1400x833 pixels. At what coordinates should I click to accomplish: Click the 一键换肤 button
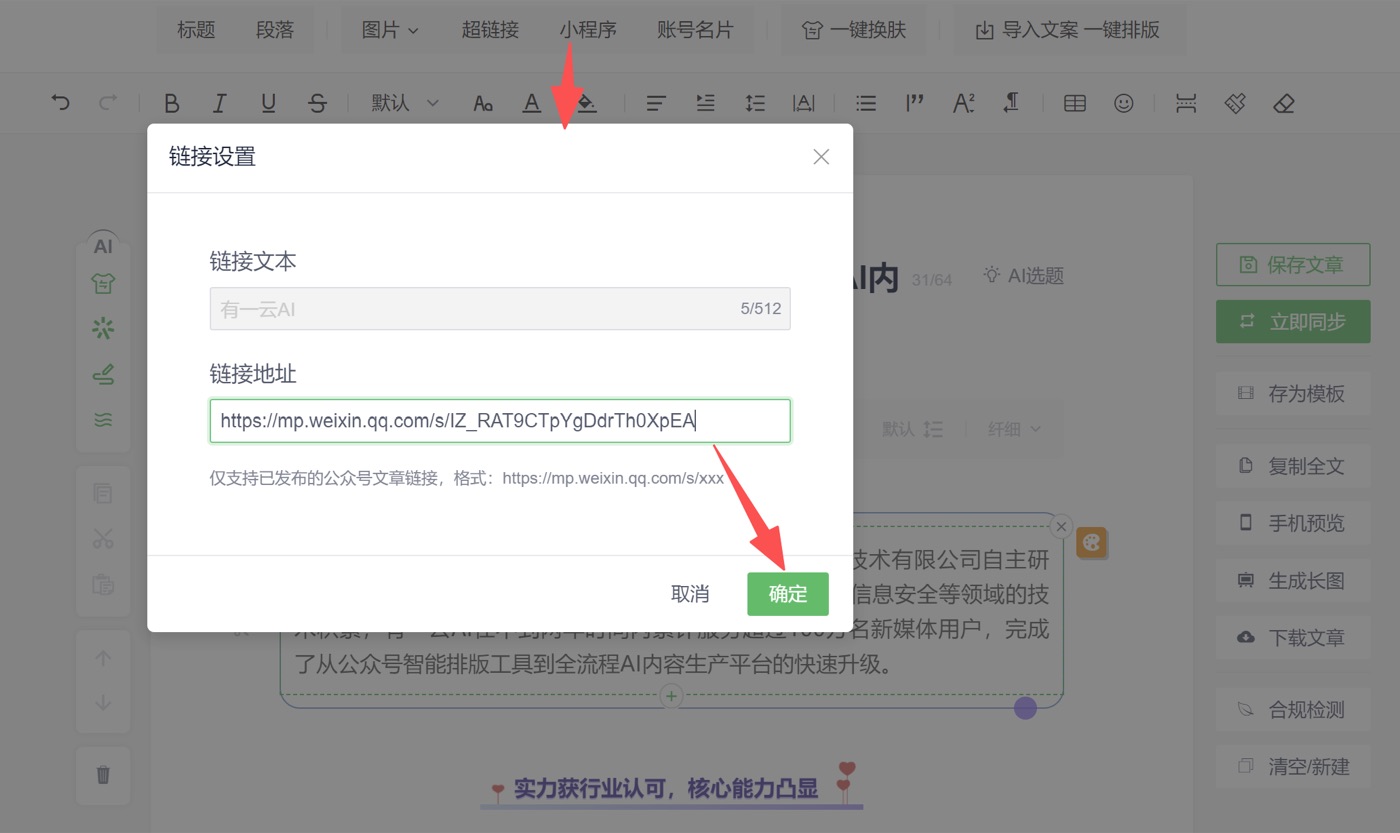coord(854,30)
